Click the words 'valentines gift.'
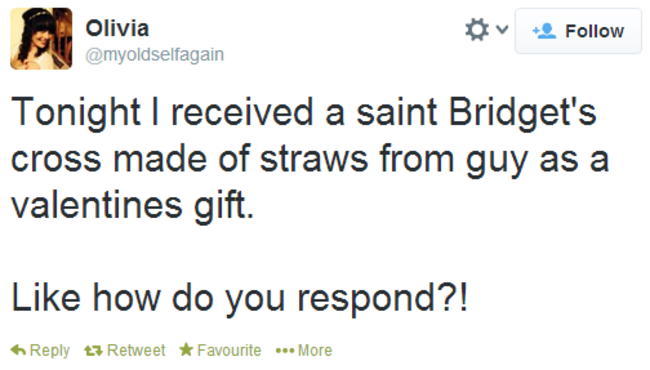 coord(133,205)
